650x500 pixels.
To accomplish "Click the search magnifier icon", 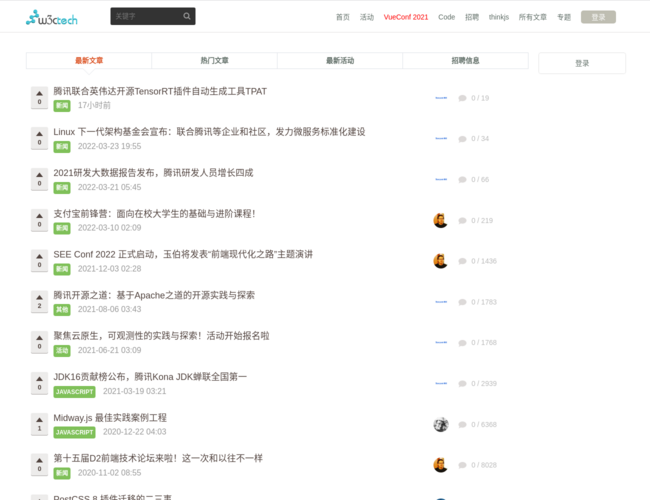I will (187, 16).
